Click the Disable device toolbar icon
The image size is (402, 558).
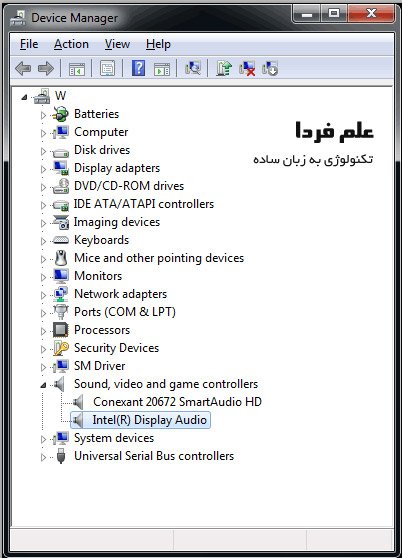click(270, 68)
